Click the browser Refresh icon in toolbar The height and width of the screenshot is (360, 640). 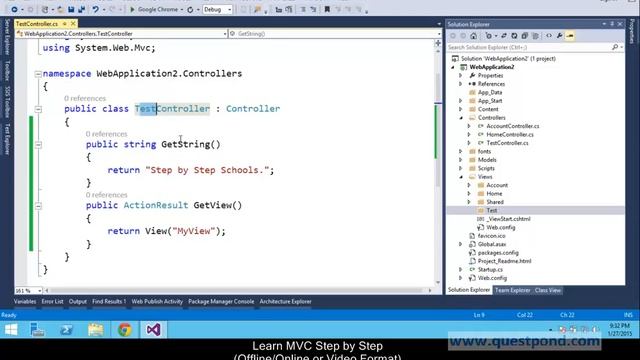(190, 9)
